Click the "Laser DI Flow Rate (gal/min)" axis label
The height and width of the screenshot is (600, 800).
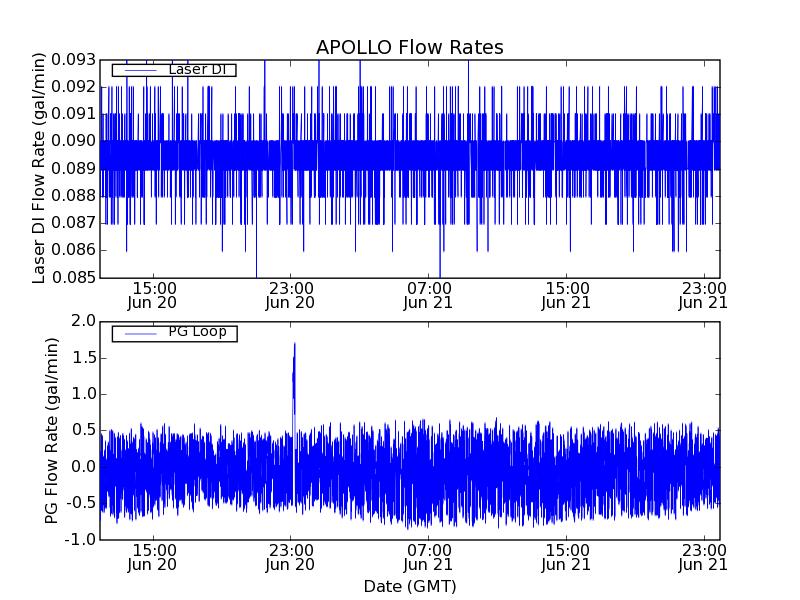(39, 168)
